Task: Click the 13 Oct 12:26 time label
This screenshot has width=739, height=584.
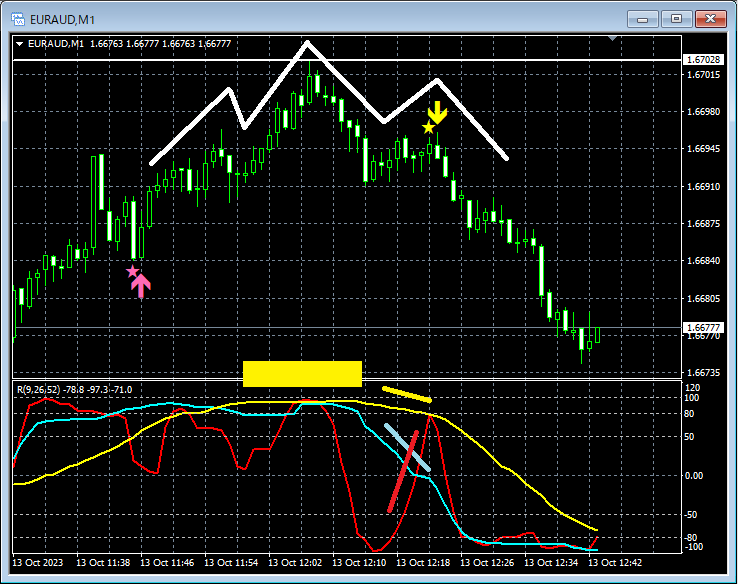Action: point(487,562)
